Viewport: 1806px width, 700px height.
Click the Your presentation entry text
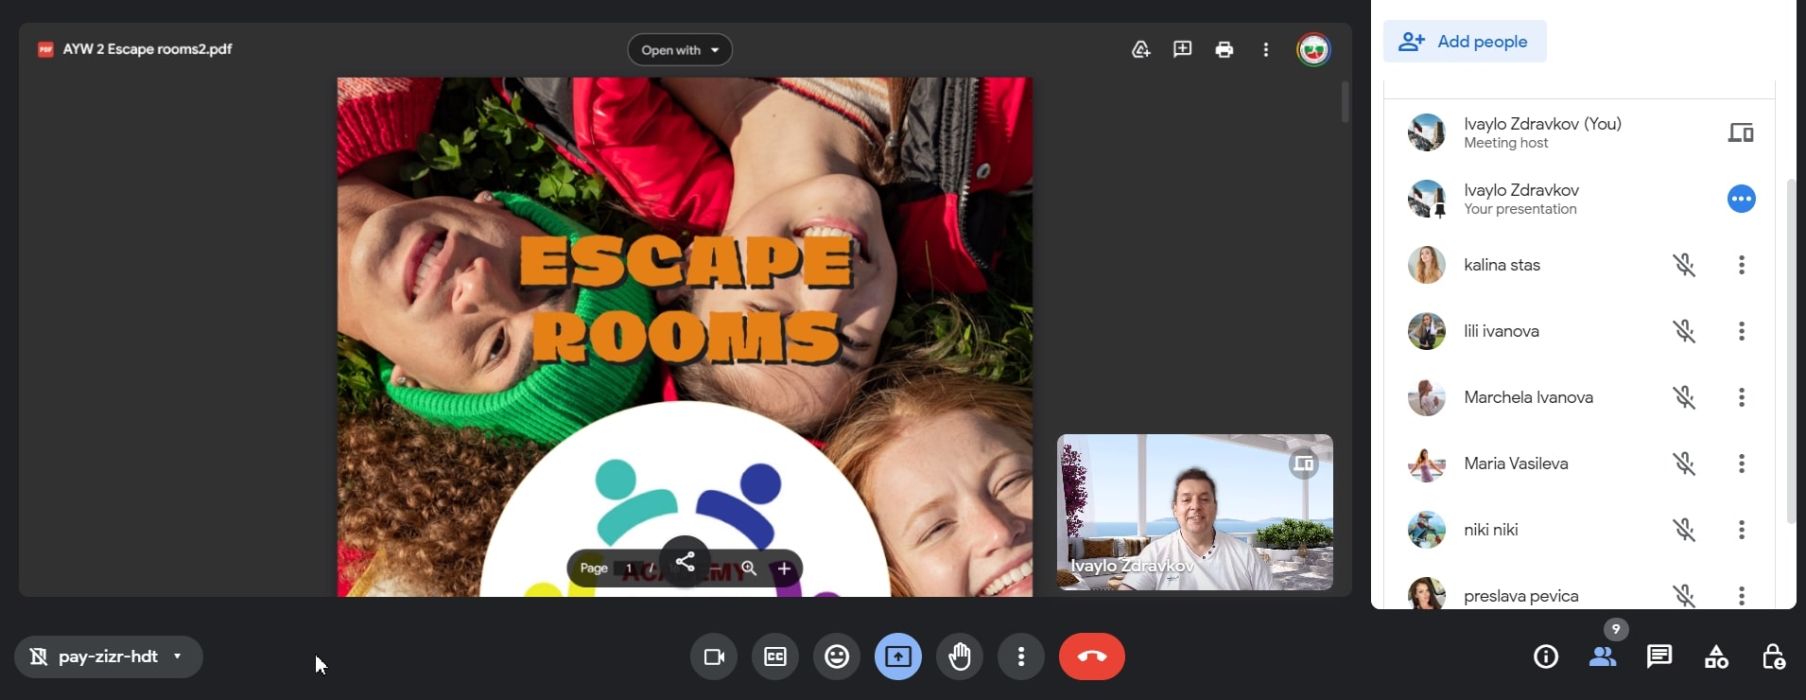tap(1520, 209)
